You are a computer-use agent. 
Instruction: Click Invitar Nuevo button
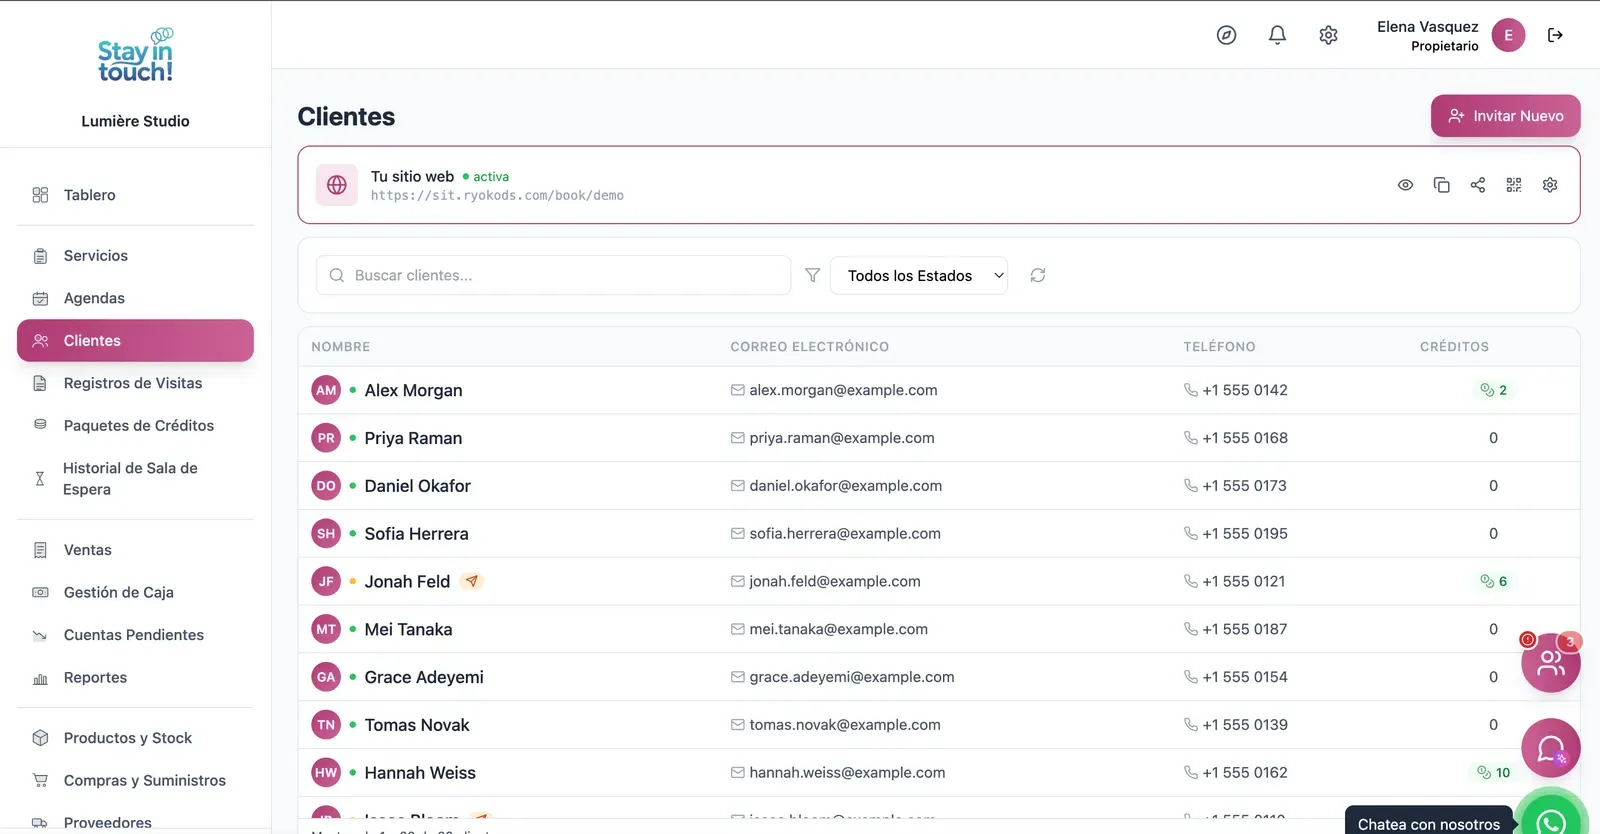[x=1505, y=116]
